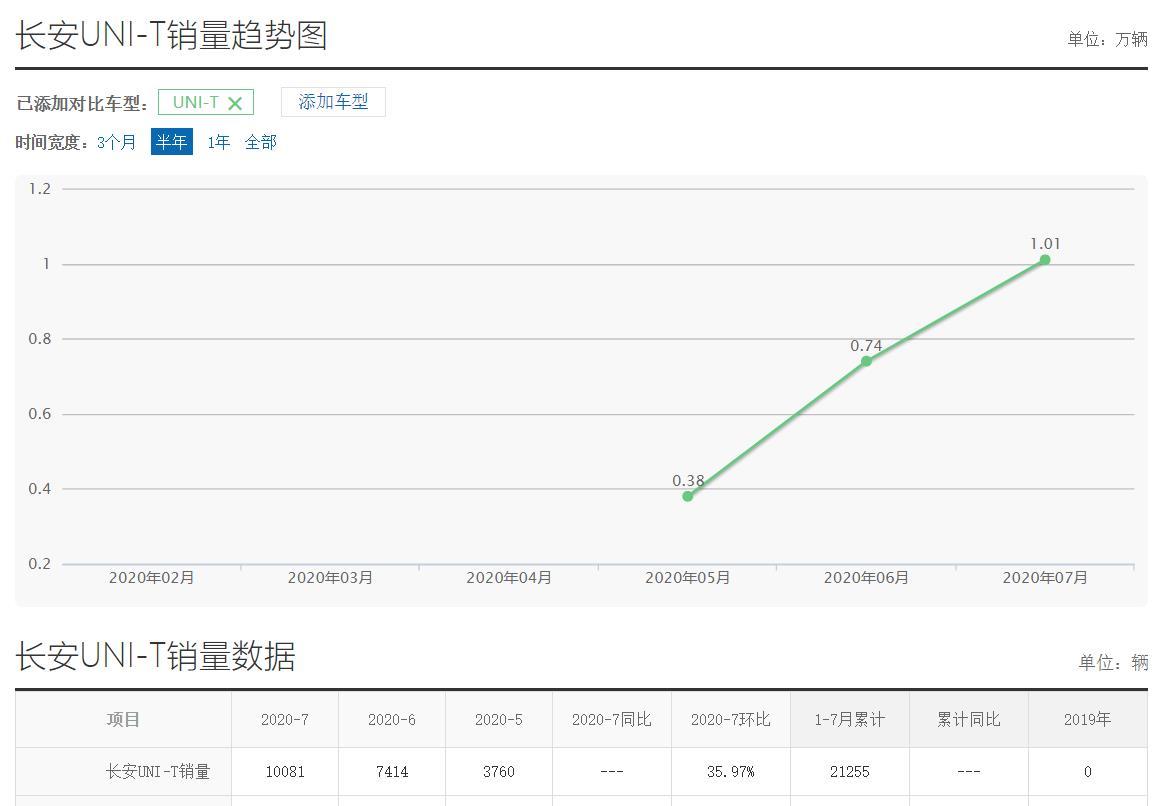Click the 0.38 data point on chart
The image size is (1162, 806).
coord(688,496)
